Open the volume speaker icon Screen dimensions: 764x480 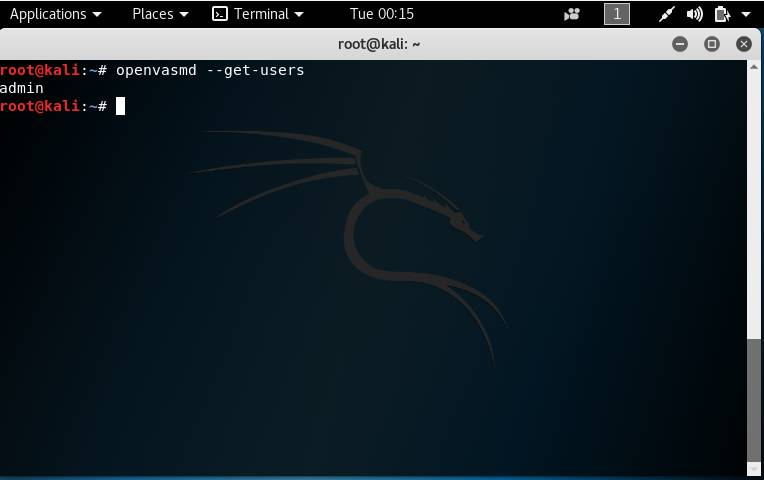[694, 14]
